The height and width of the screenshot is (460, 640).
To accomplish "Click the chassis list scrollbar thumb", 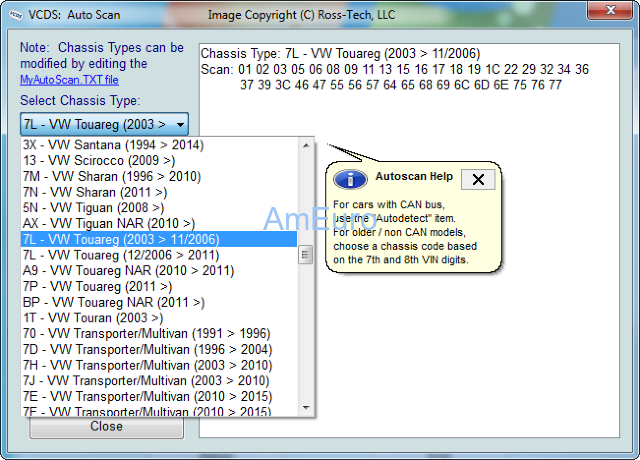I will [x=306, y=255].
